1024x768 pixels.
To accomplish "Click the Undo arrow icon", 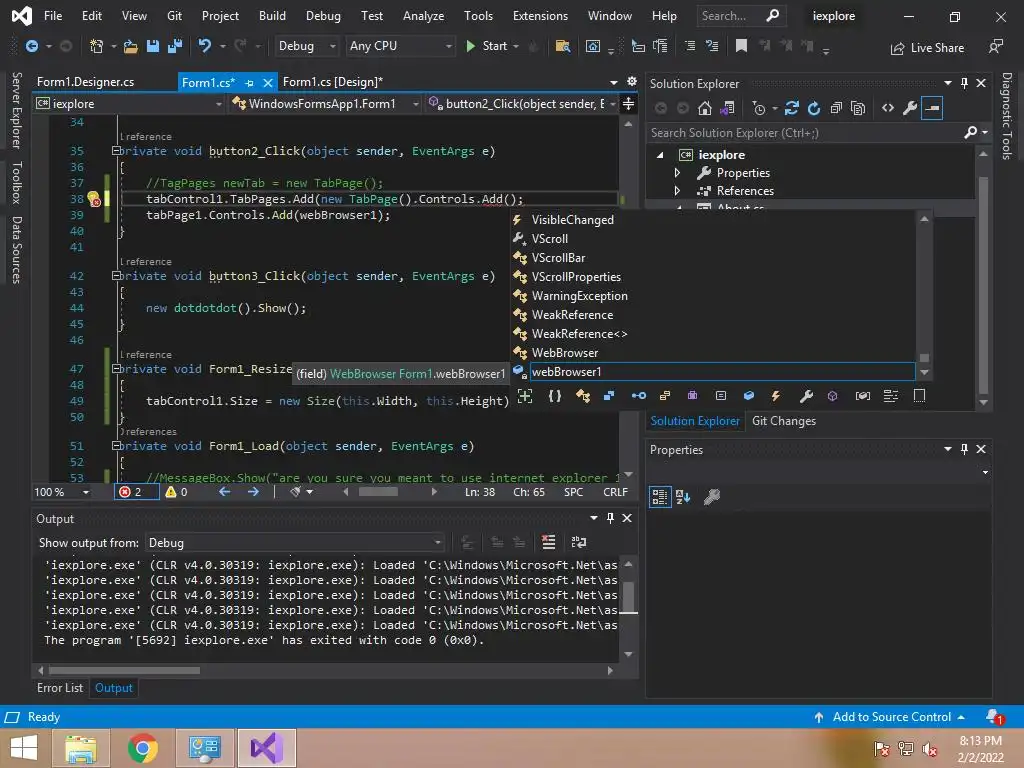I will point(205,46).
